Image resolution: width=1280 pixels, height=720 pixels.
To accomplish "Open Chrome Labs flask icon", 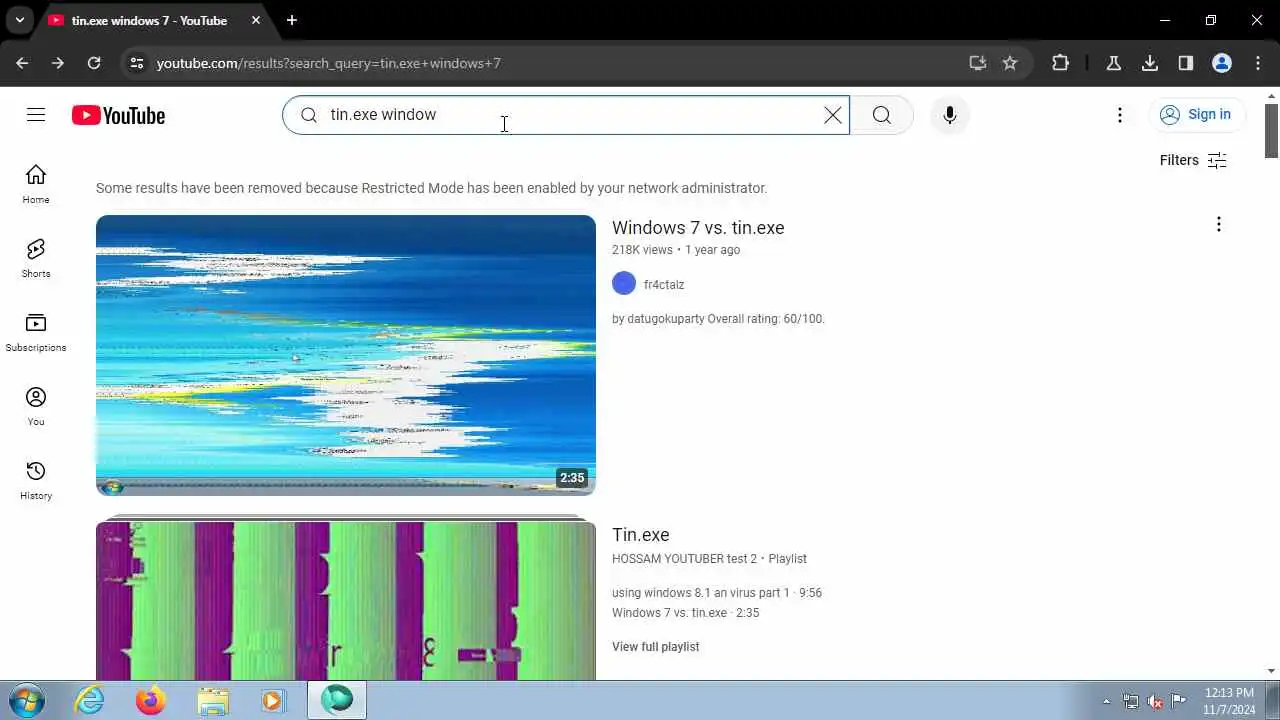I will (x=1114, y=63).
